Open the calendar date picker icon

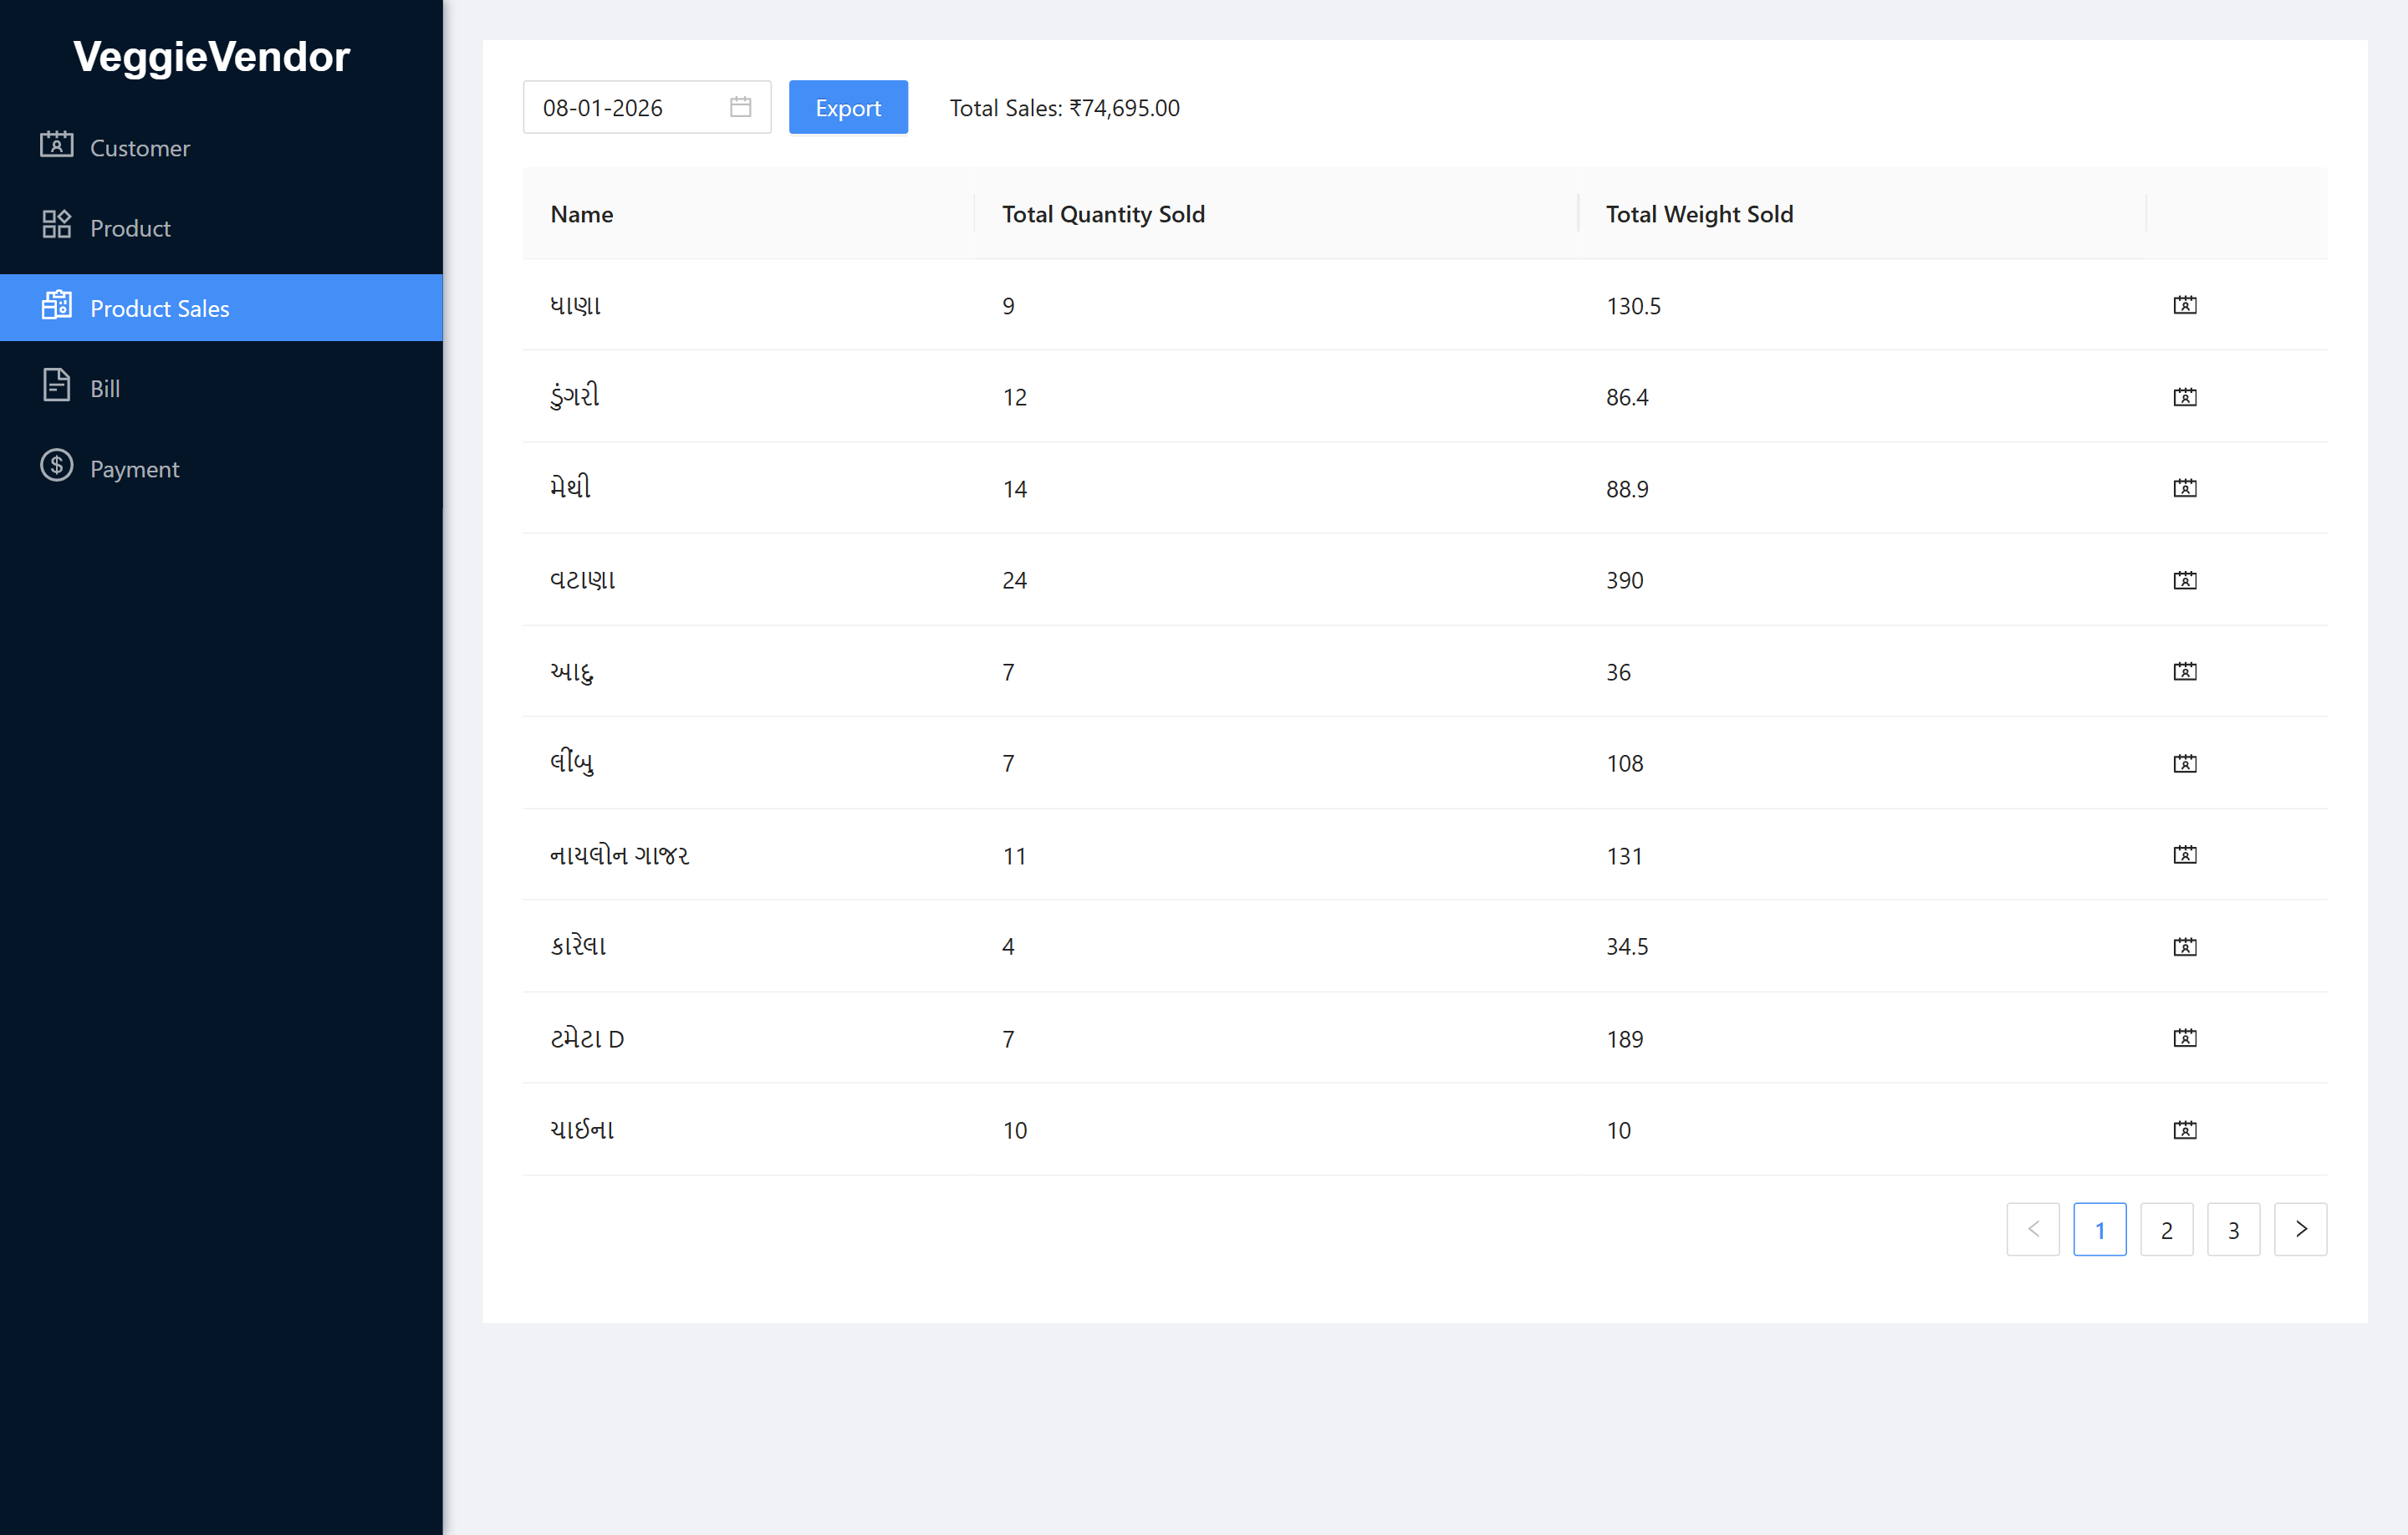coord(740,107)
